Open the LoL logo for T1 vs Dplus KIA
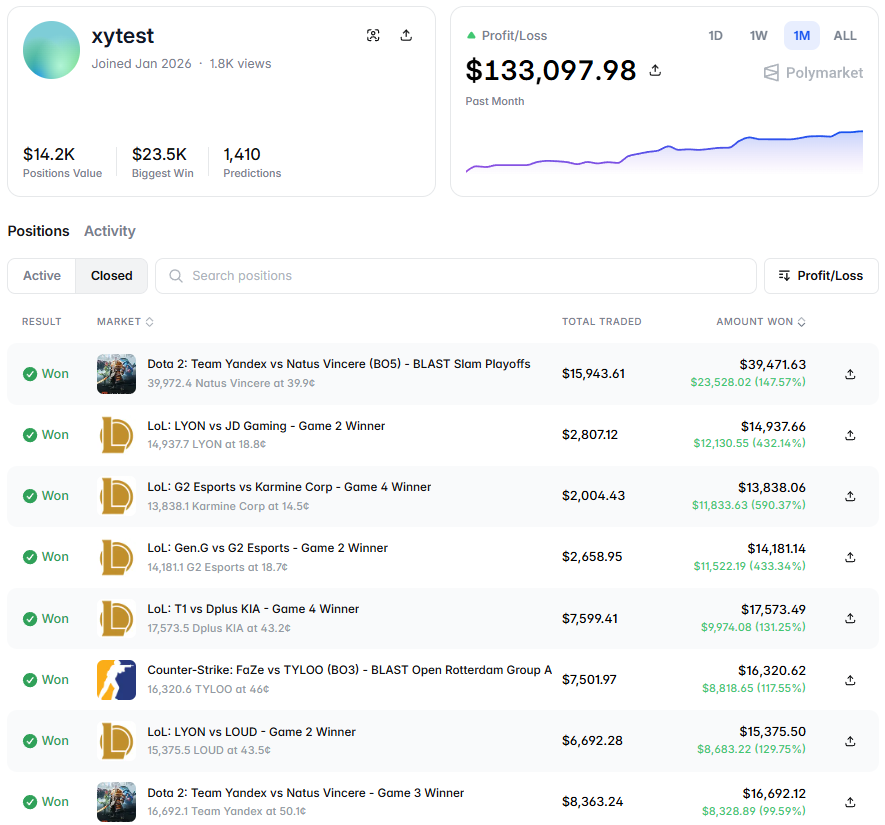This screenshot has height=825, width=885. click(x=116, y=618)
